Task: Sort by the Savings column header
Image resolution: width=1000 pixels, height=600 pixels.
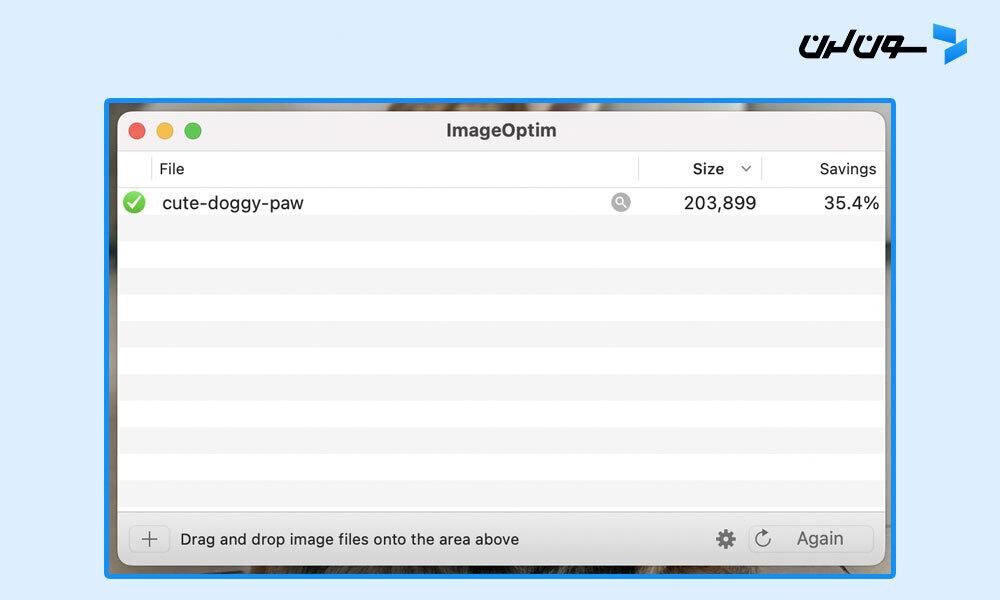Action: tap(848, 169)
